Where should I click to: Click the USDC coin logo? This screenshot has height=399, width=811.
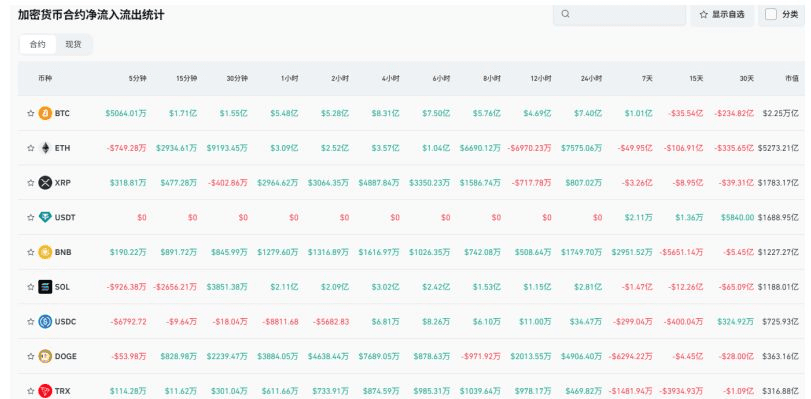(x=46, y=321)
